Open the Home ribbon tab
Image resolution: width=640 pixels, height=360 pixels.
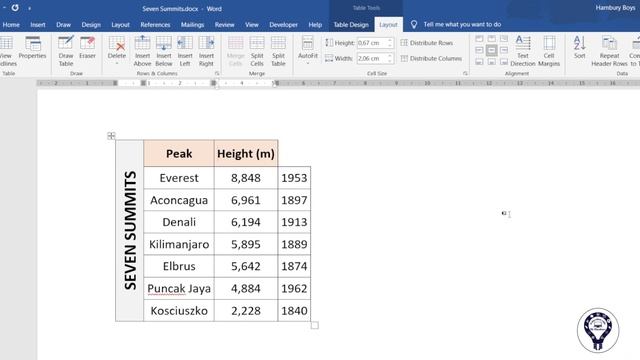11,24
